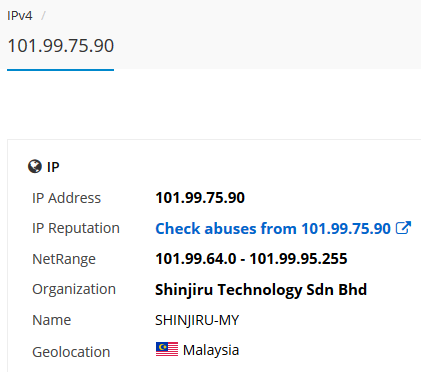421x372 pixels.
Task: Click the IPv4 breadcrumb link
Action: (20, 16)
